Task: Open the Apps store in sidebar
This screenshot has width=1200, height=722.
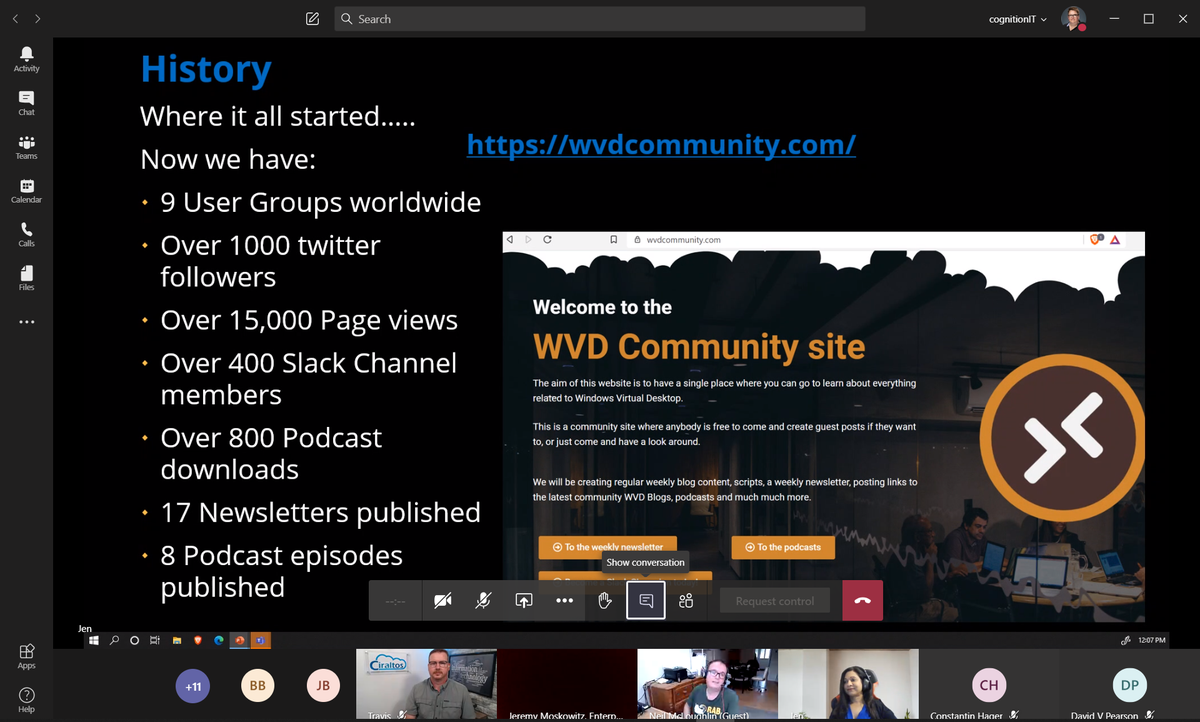Action: coord(26,656)
